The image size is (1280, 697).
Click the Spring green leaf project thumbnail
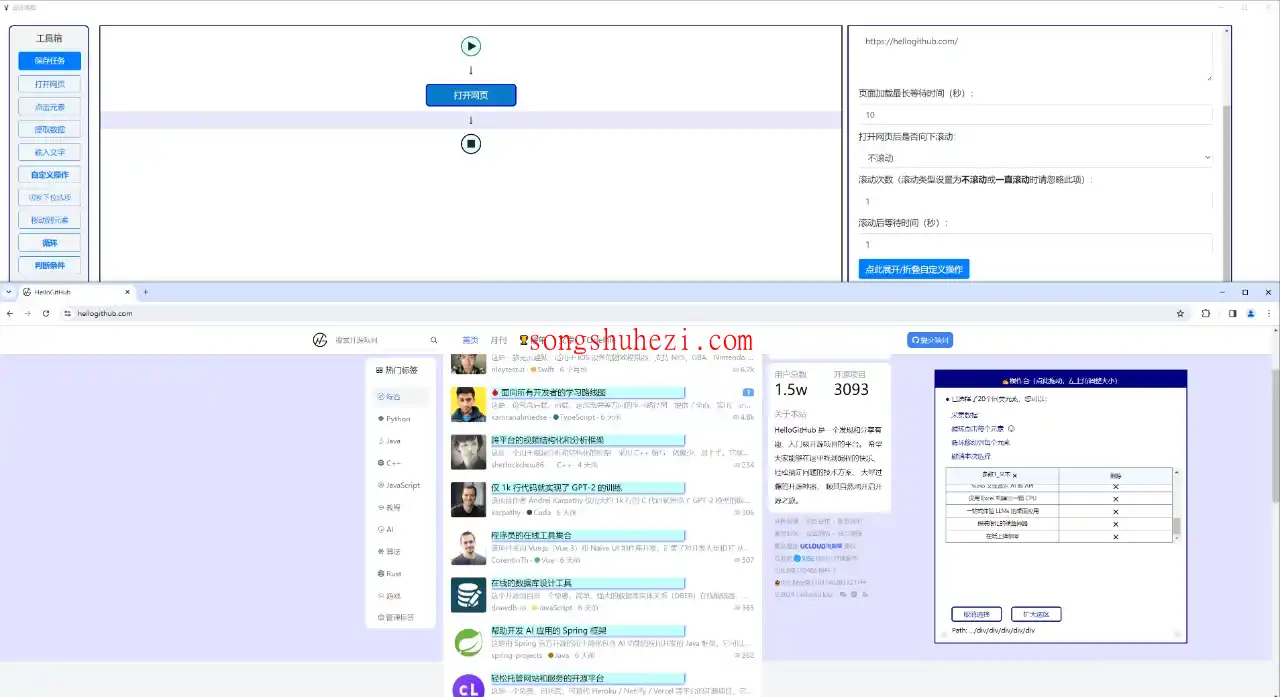coord(468,643)
